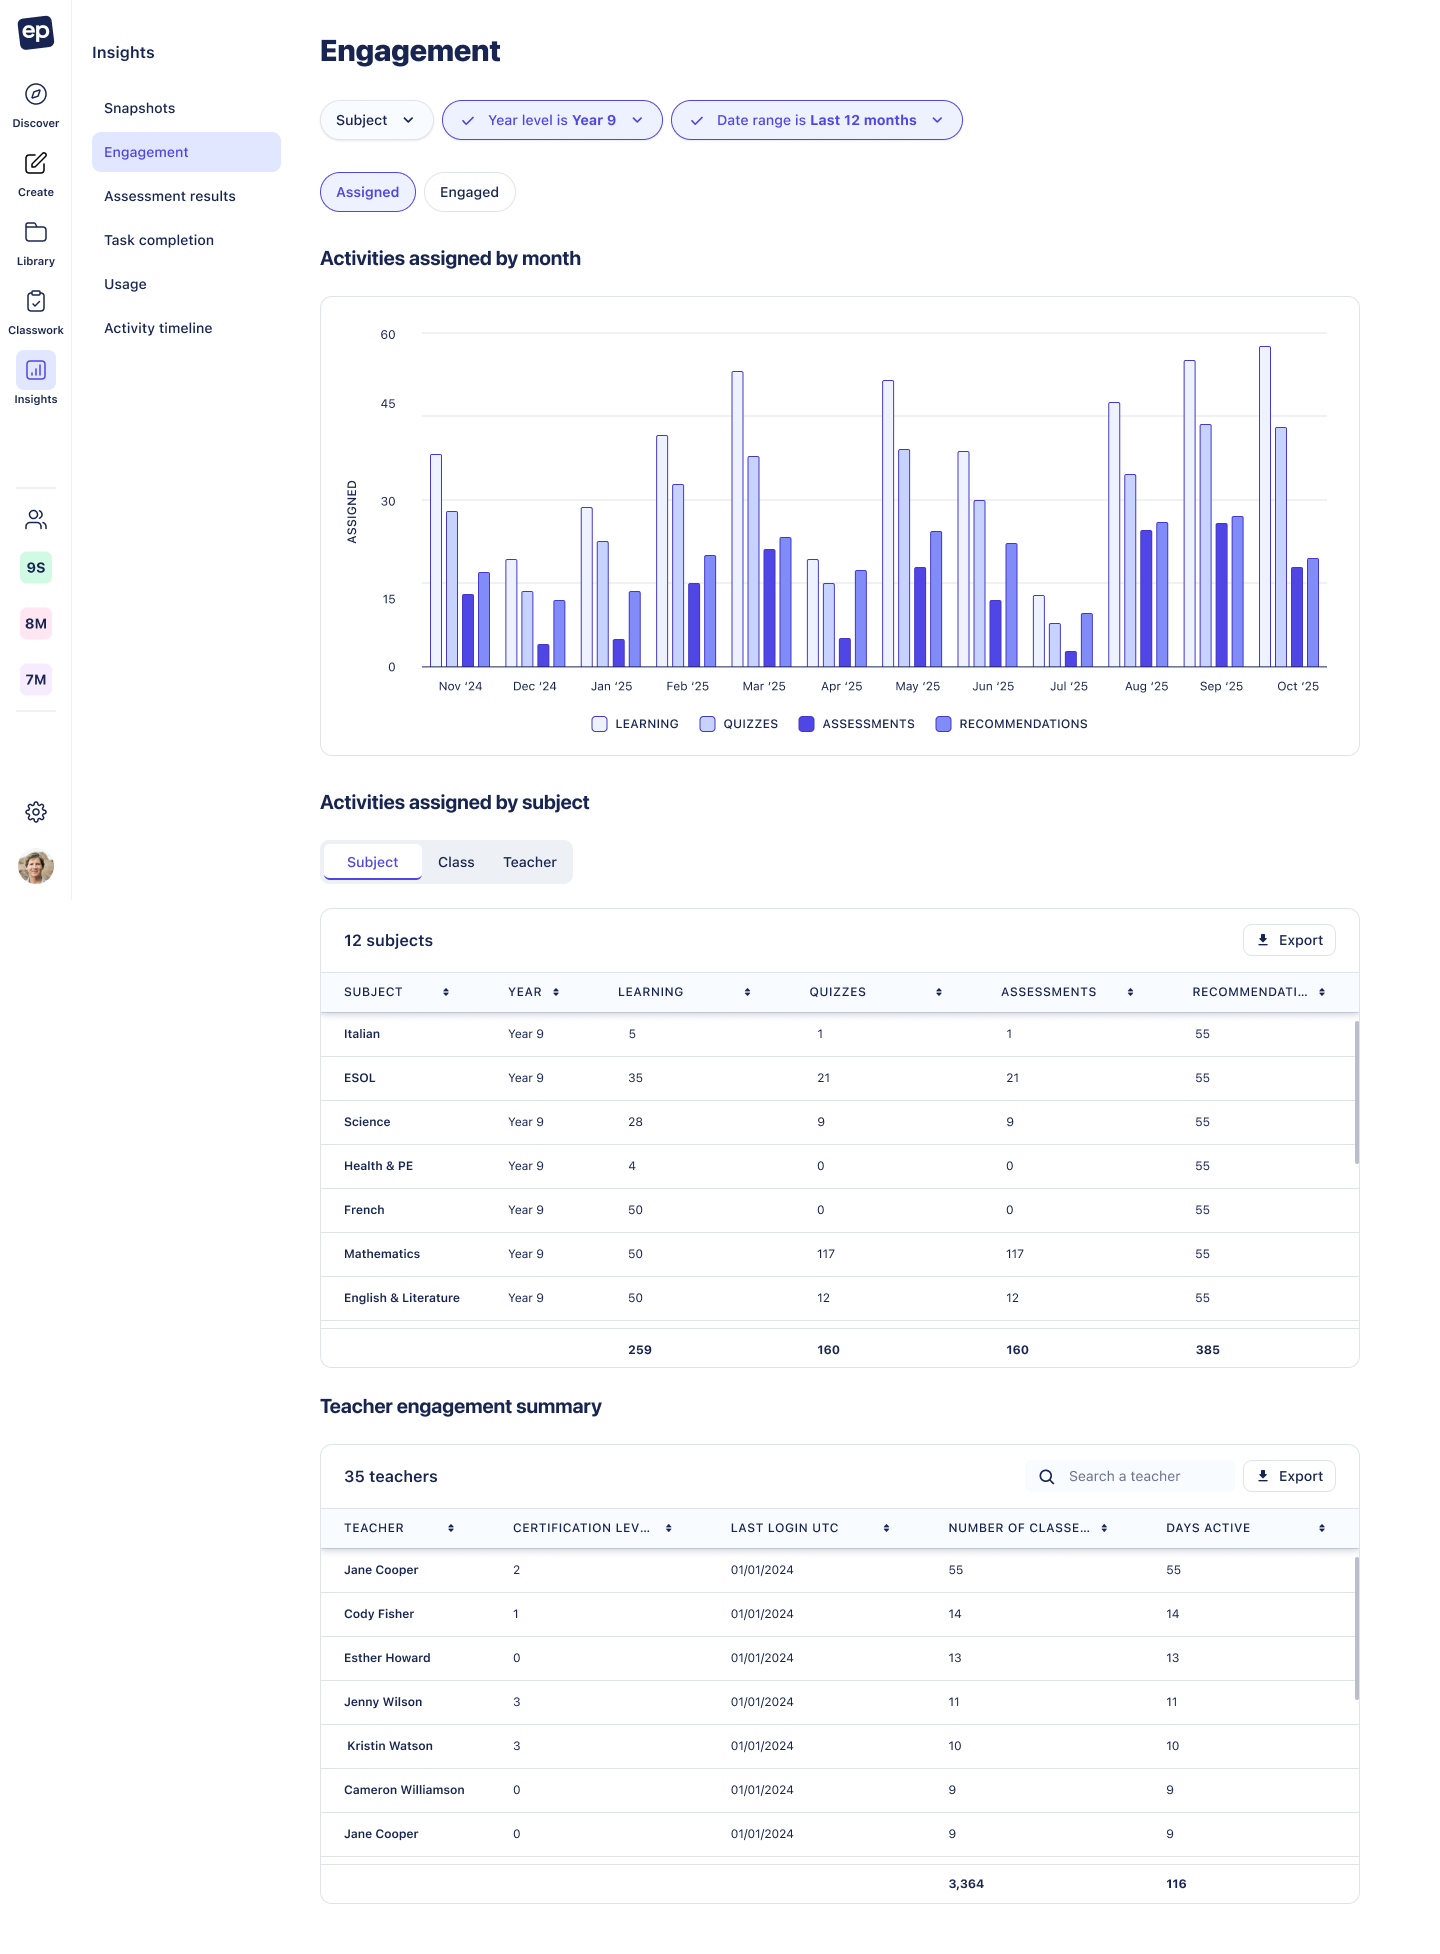The image size is (1440, 1954).
Task: Open the Library folder icon
Action: pyautogui.click(x=36, y=232)
